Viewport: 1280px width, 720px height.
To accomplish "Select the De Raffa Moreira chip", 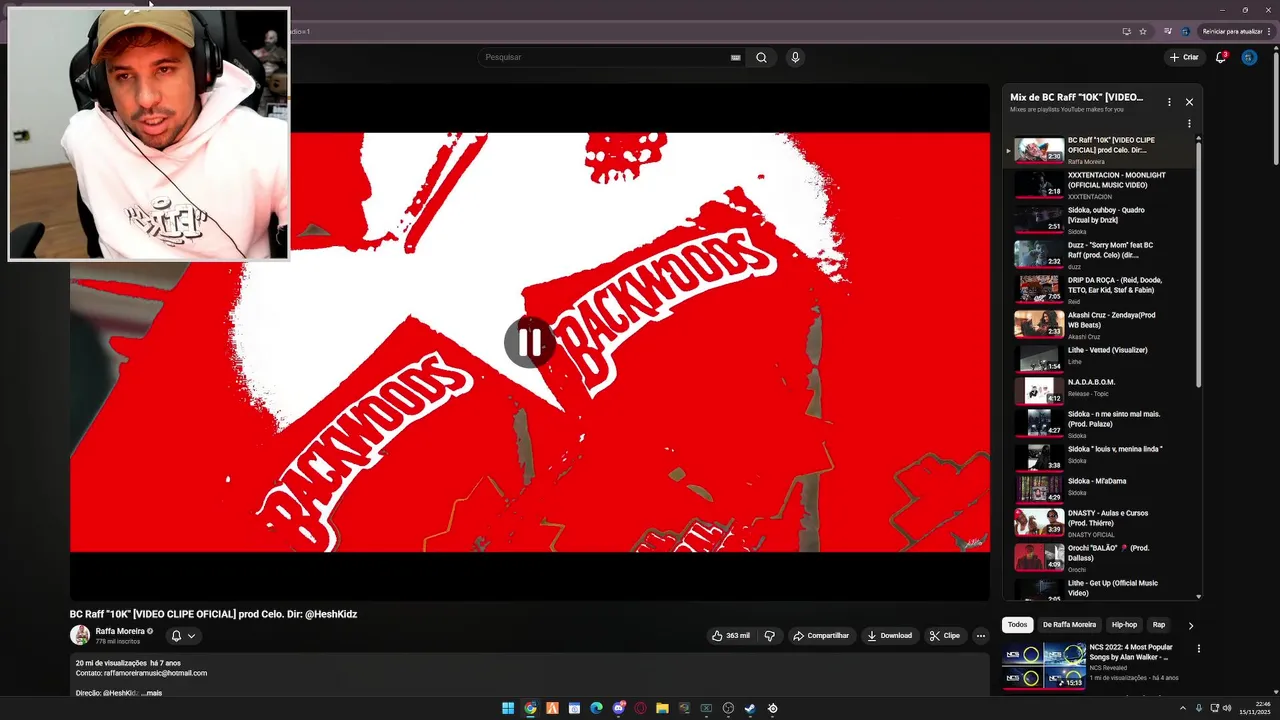I will point(1069,625).
